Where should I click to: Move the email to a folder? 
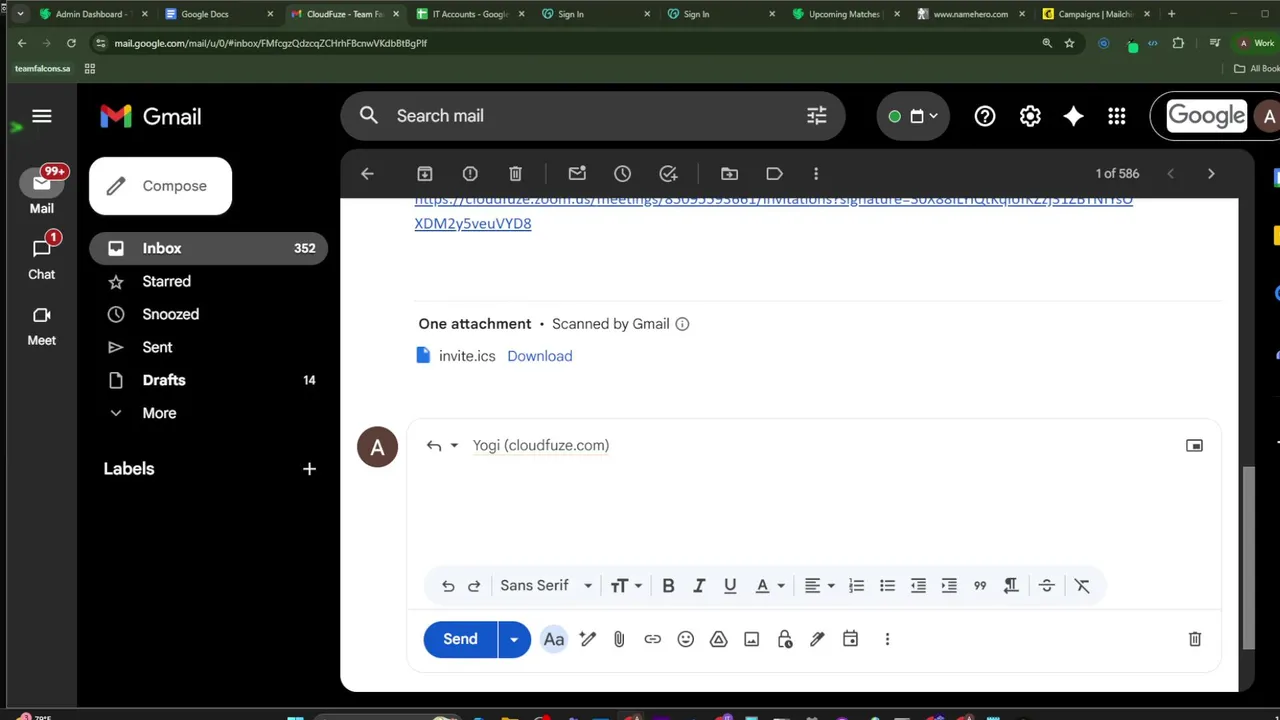coord(729,174)
